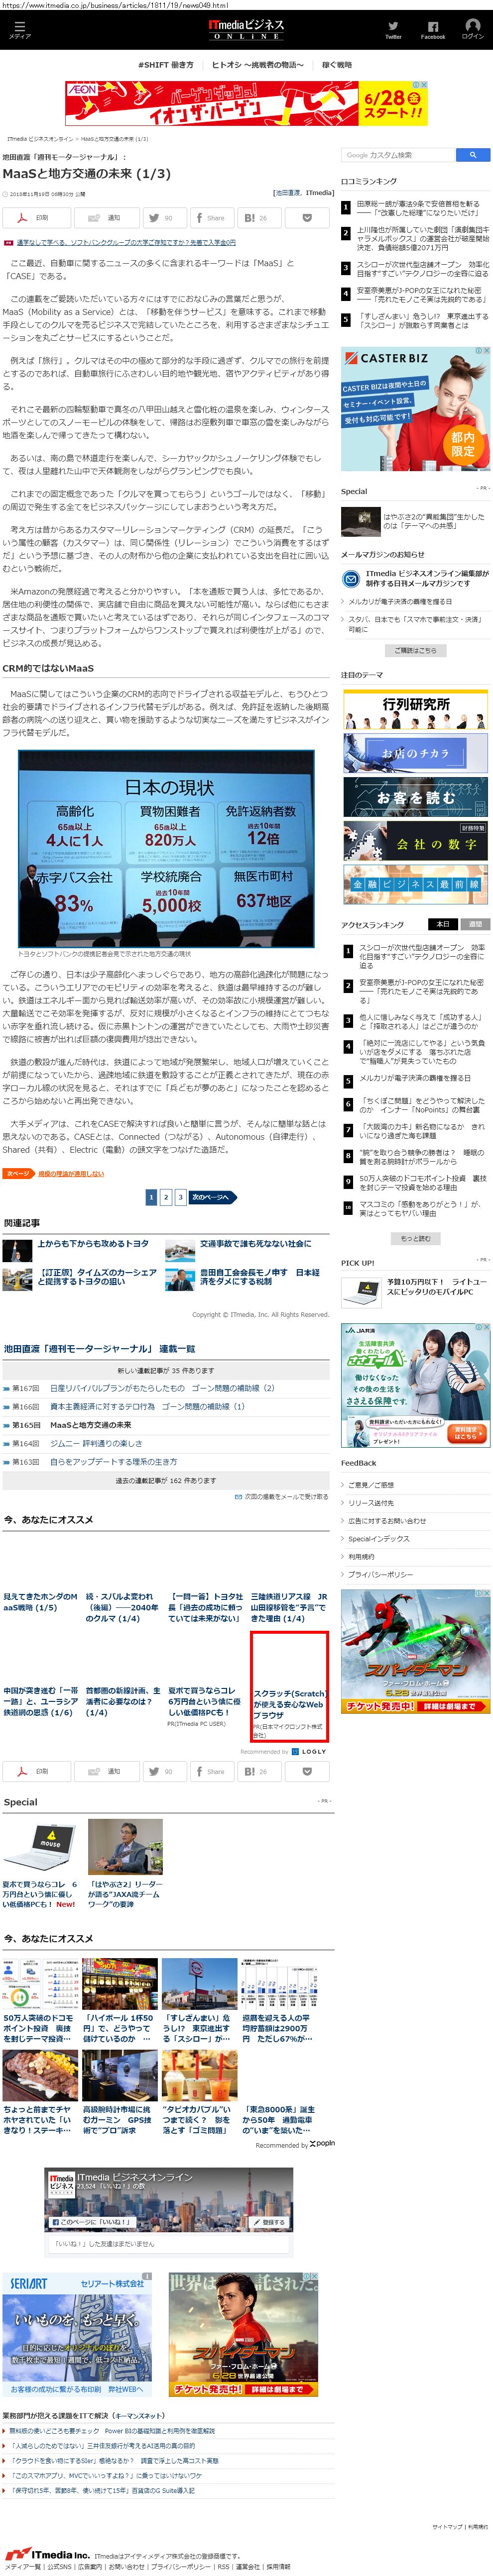This screenshot has width=493, height=2576.
Task: Click inside the Google カスタム検索 field
Action: [x=398, y=155]
